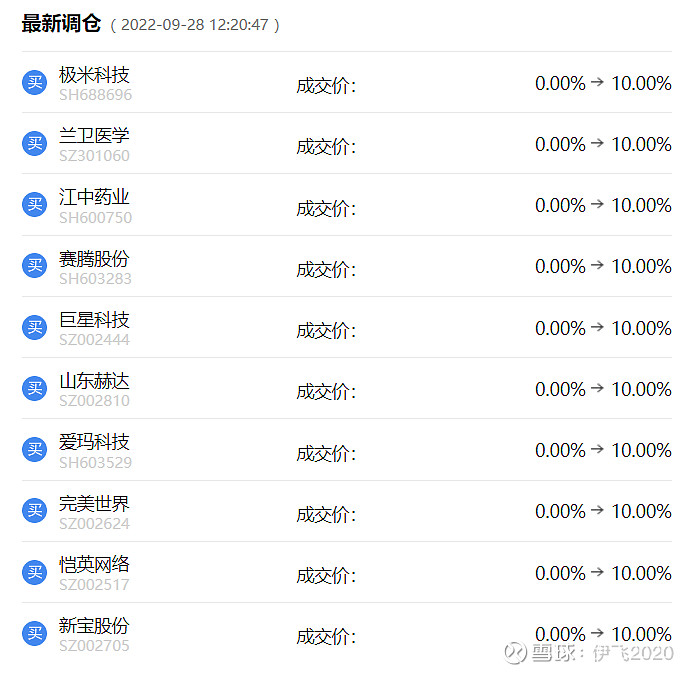Click the buy icon beside 兰卫医学

(x=35, y=144)
